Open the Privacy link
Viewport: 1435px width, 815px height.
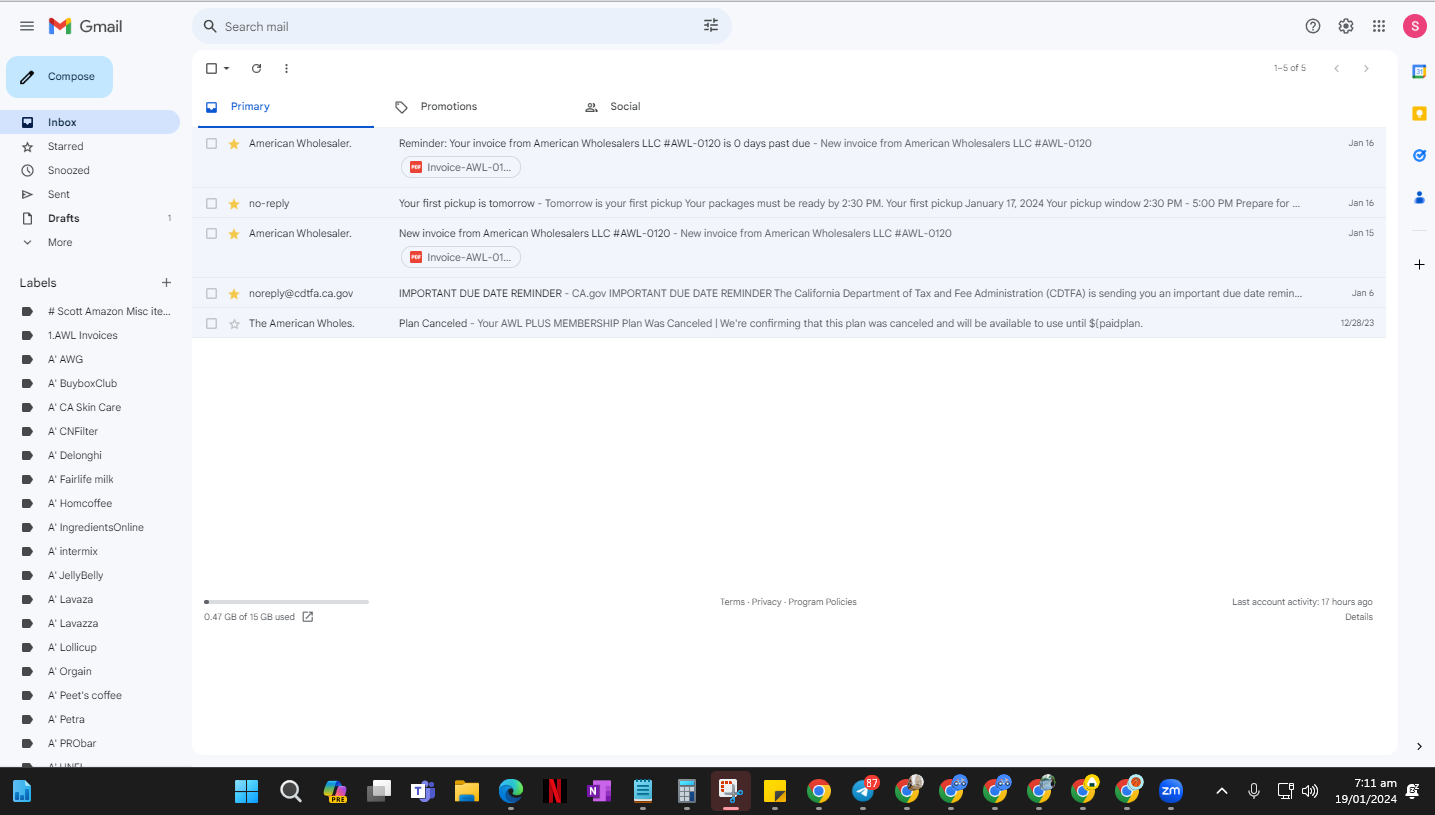pyautogui.click(x=766, y=602)
